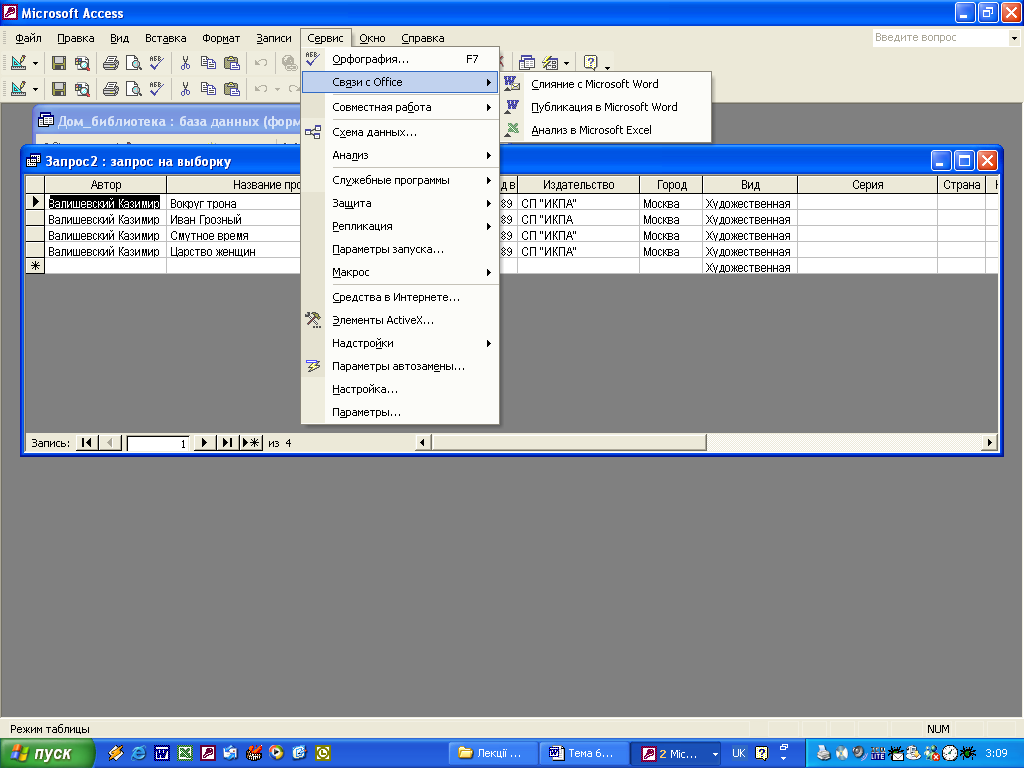Open the Окно menu
Image resolution: width=1024 pixels, height=768 pixels.
coord(372,38)
